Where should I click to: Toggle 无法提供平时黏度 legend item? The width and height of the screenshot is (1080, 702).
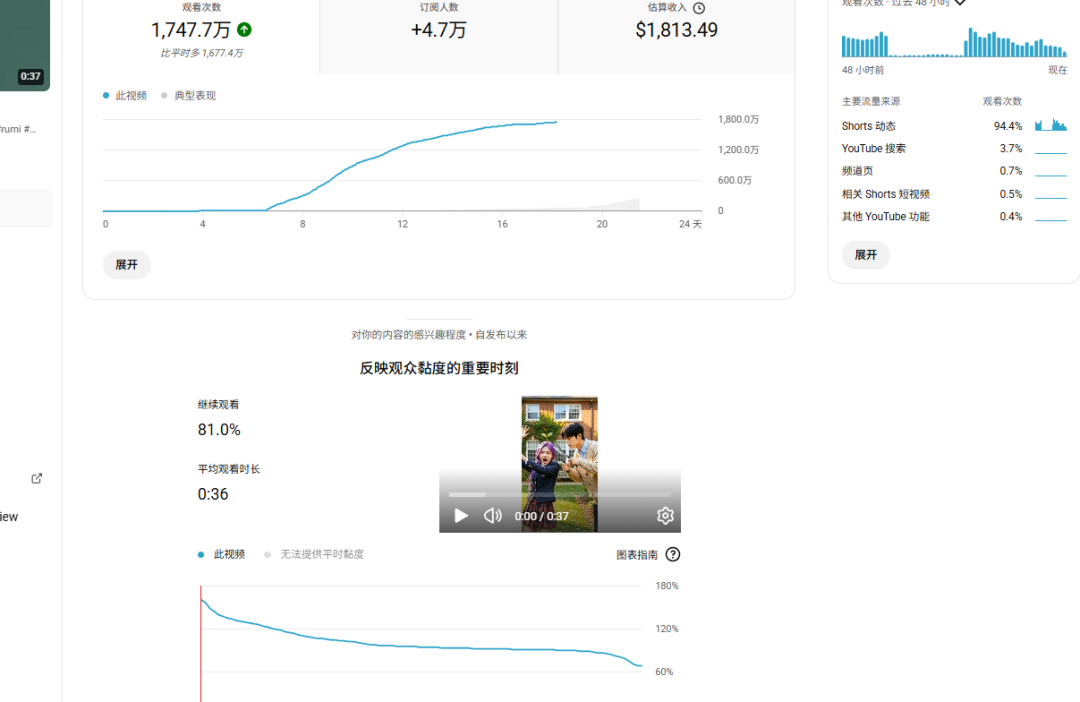click(314, 555)
